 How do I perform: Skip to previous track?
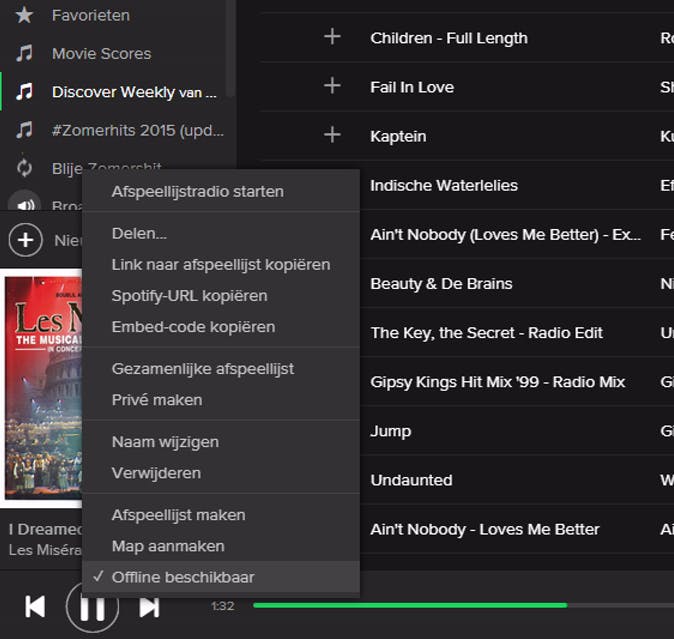35,607
